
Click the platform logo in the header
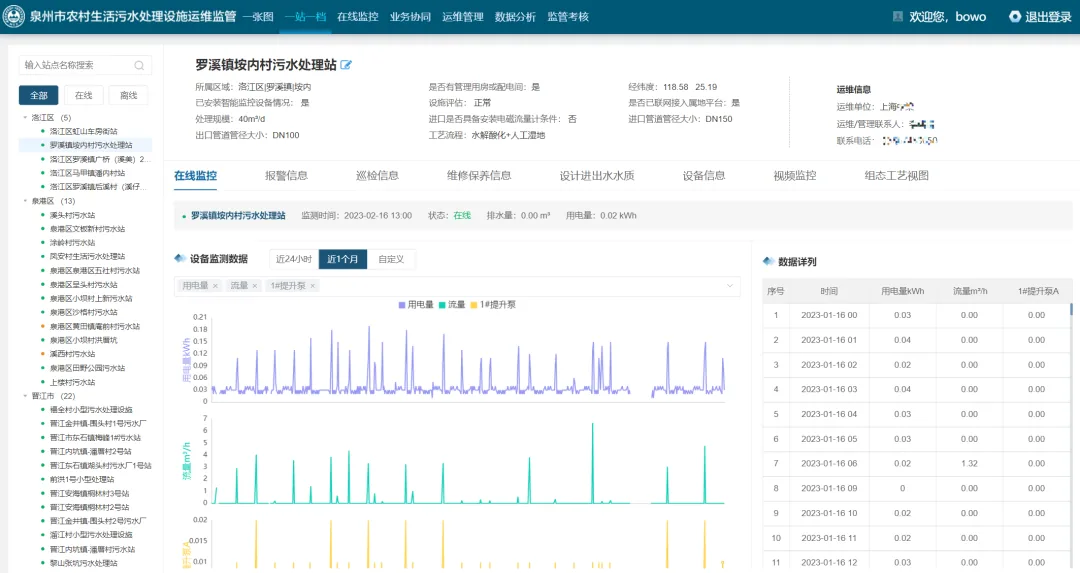pos(14,17)
